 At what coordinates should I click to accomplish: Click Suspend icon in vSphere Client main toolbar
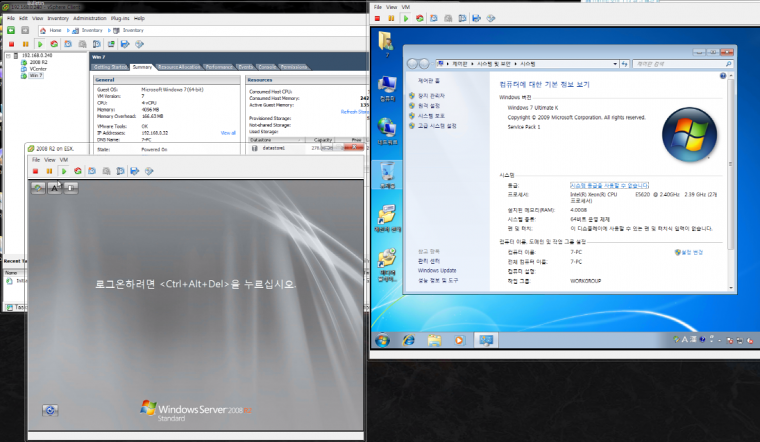pyautogui.click(x=26, y=44)
